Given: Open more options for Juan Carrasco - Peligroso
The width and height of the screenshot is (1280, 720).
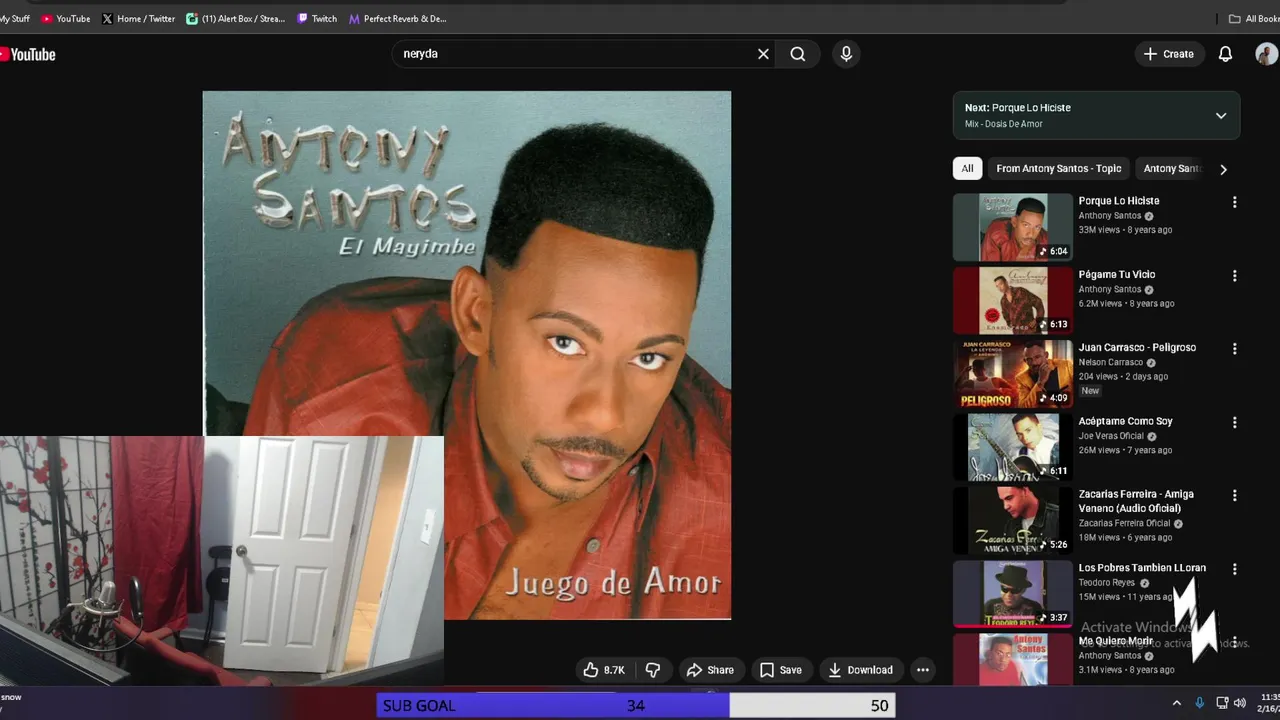Looking at the screenshot, I should (1234, 349).
